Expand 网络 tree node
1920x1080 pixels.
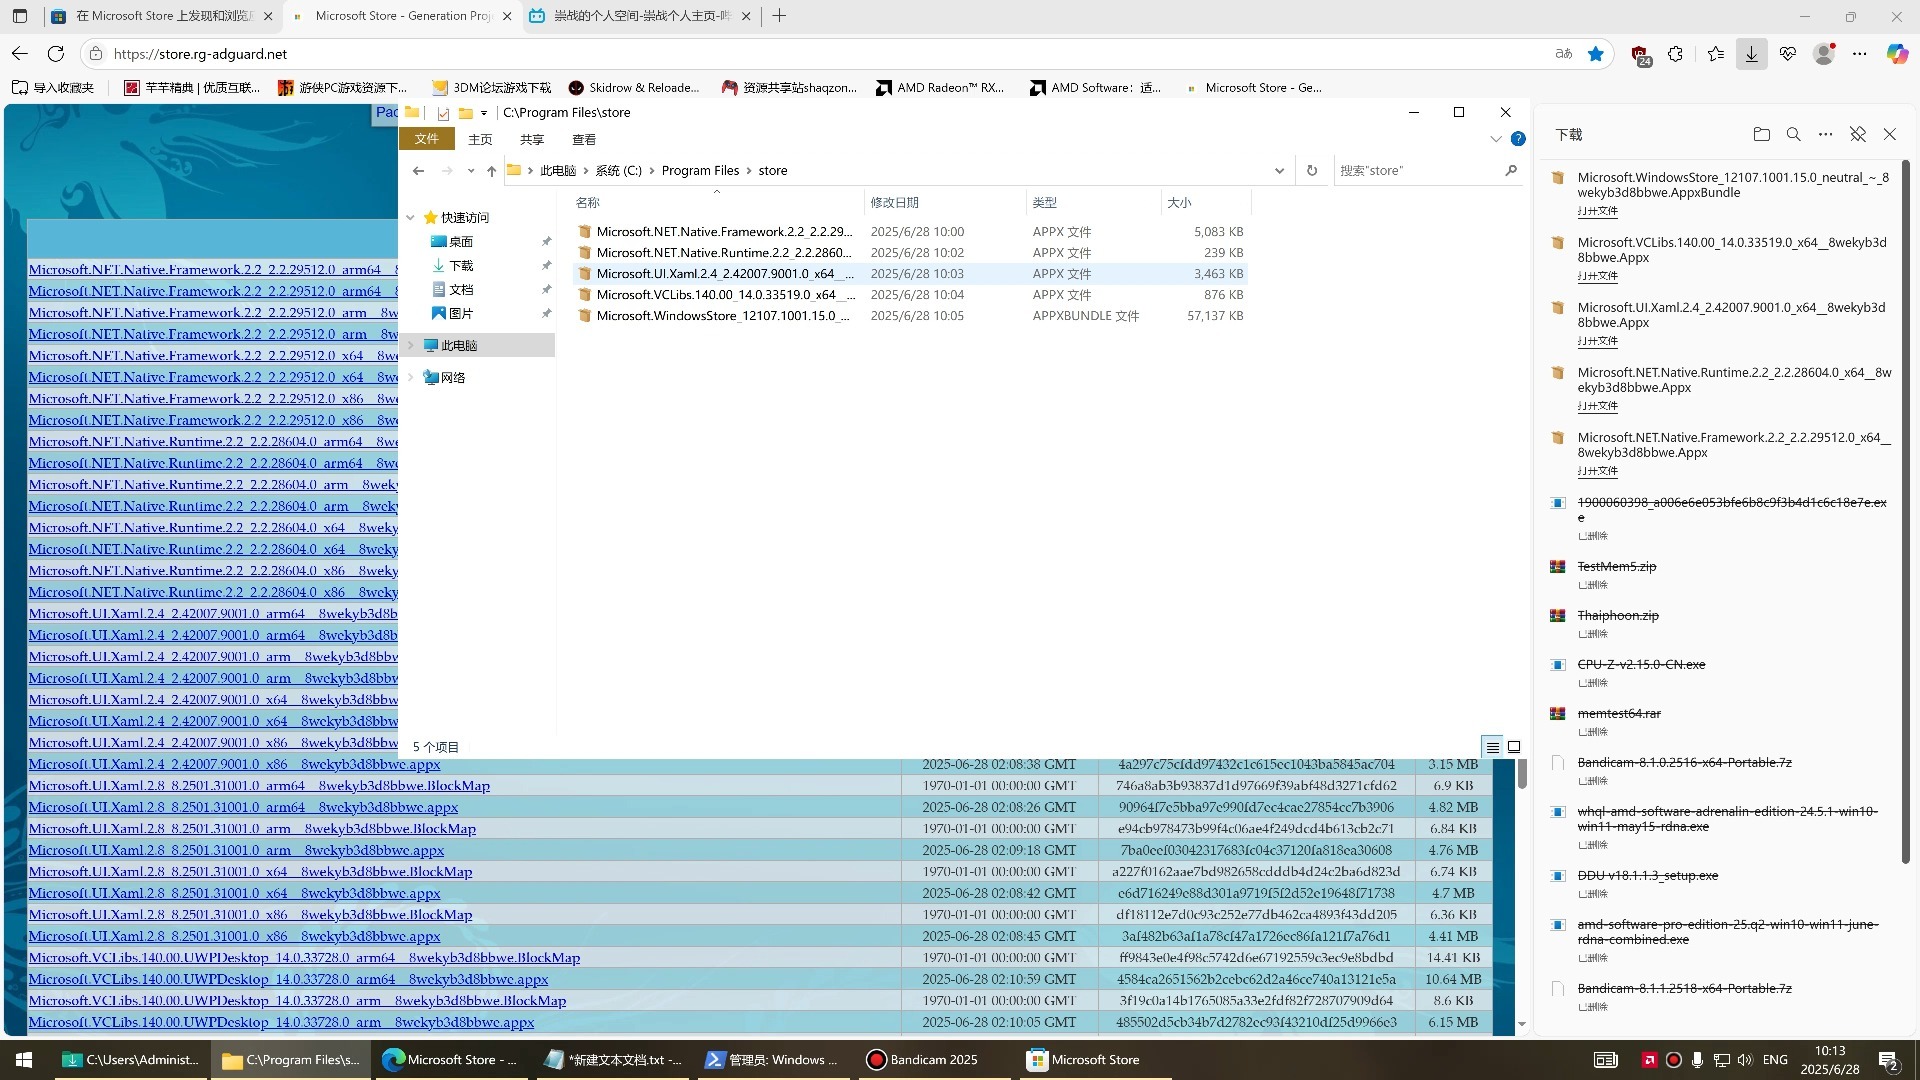(410, 378)
